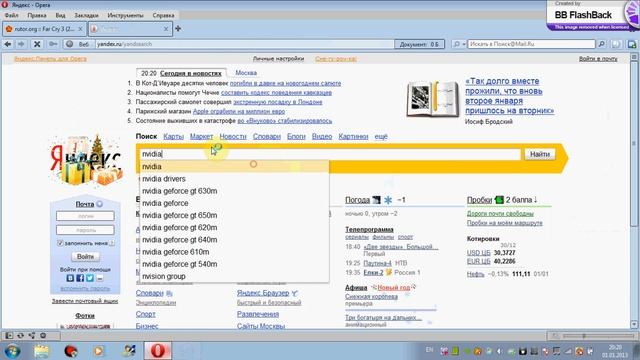This screenshot has height=360, width=640.
Task: Click the more login options icon after Twitter
Action: 100,278
